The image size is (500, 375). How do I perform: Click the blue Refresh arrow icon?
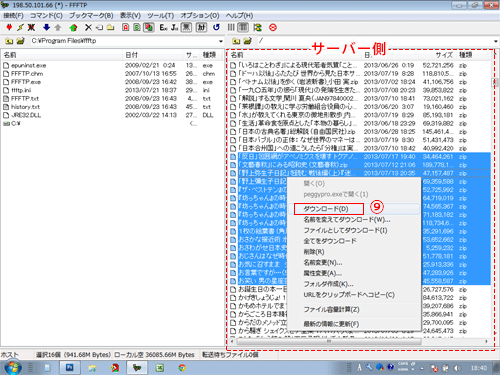tap(216, 27)
